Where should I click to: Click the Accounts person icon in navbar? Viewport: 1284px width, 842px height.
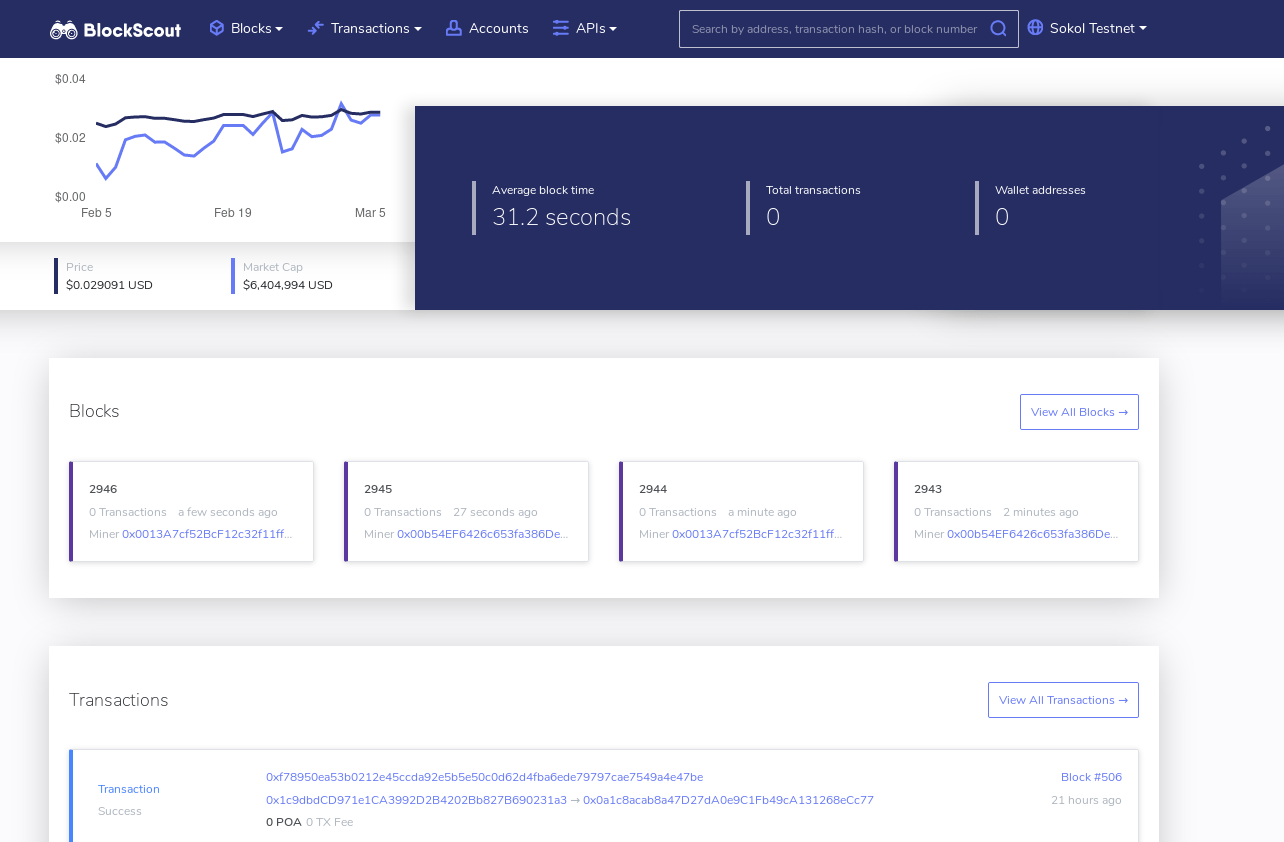(454, 28)
